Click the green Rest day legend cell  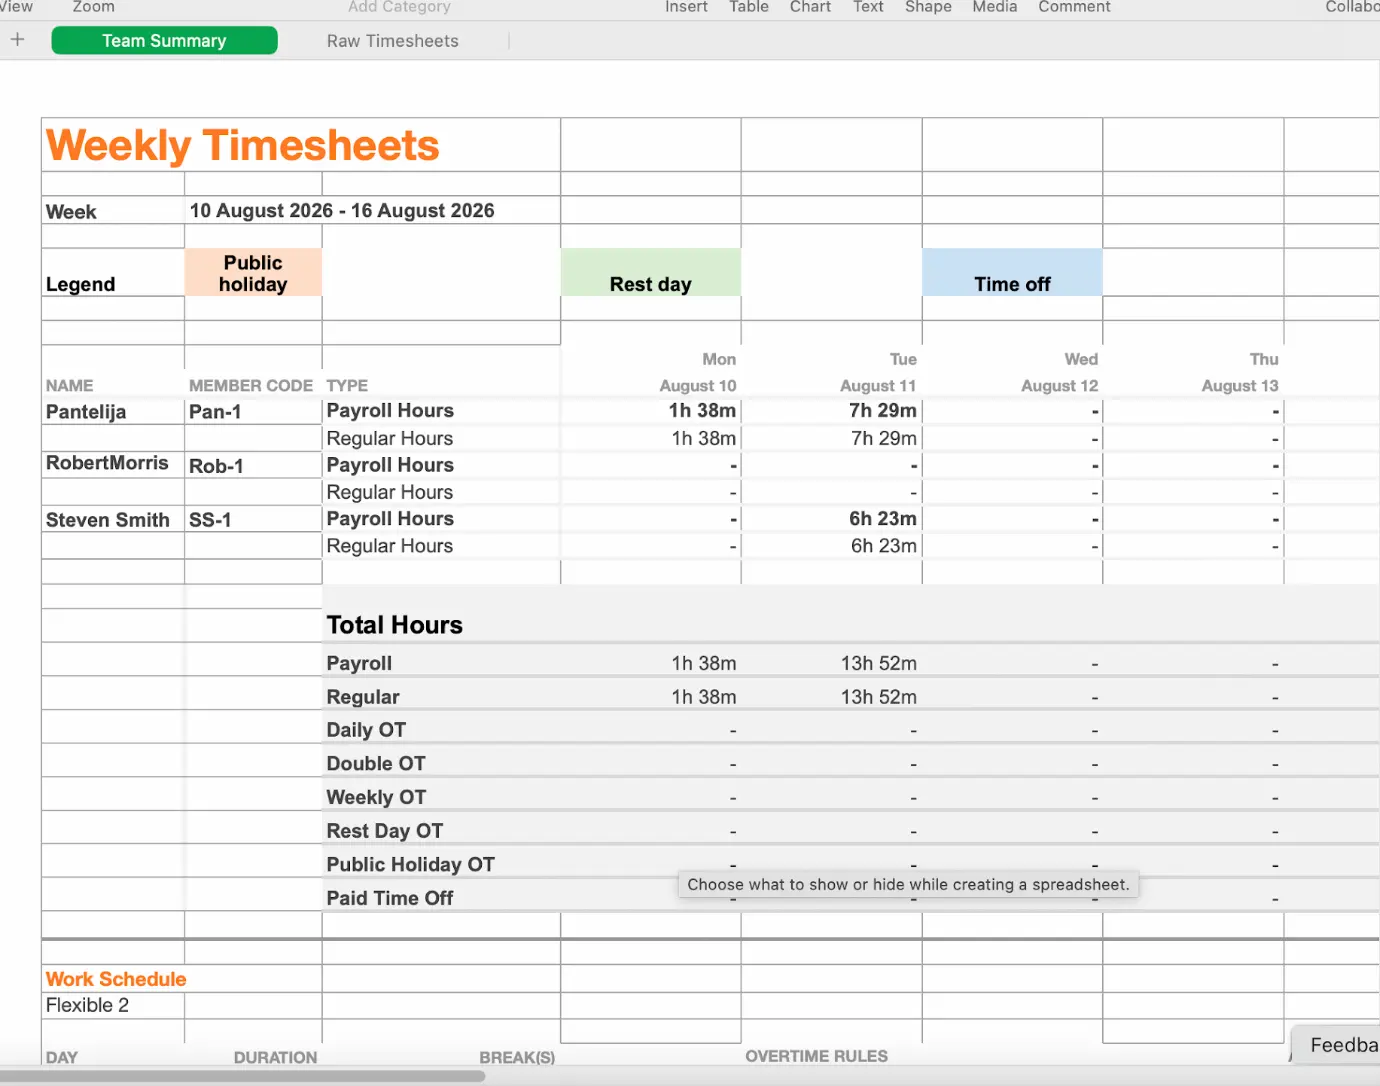(x=650, y=272)
